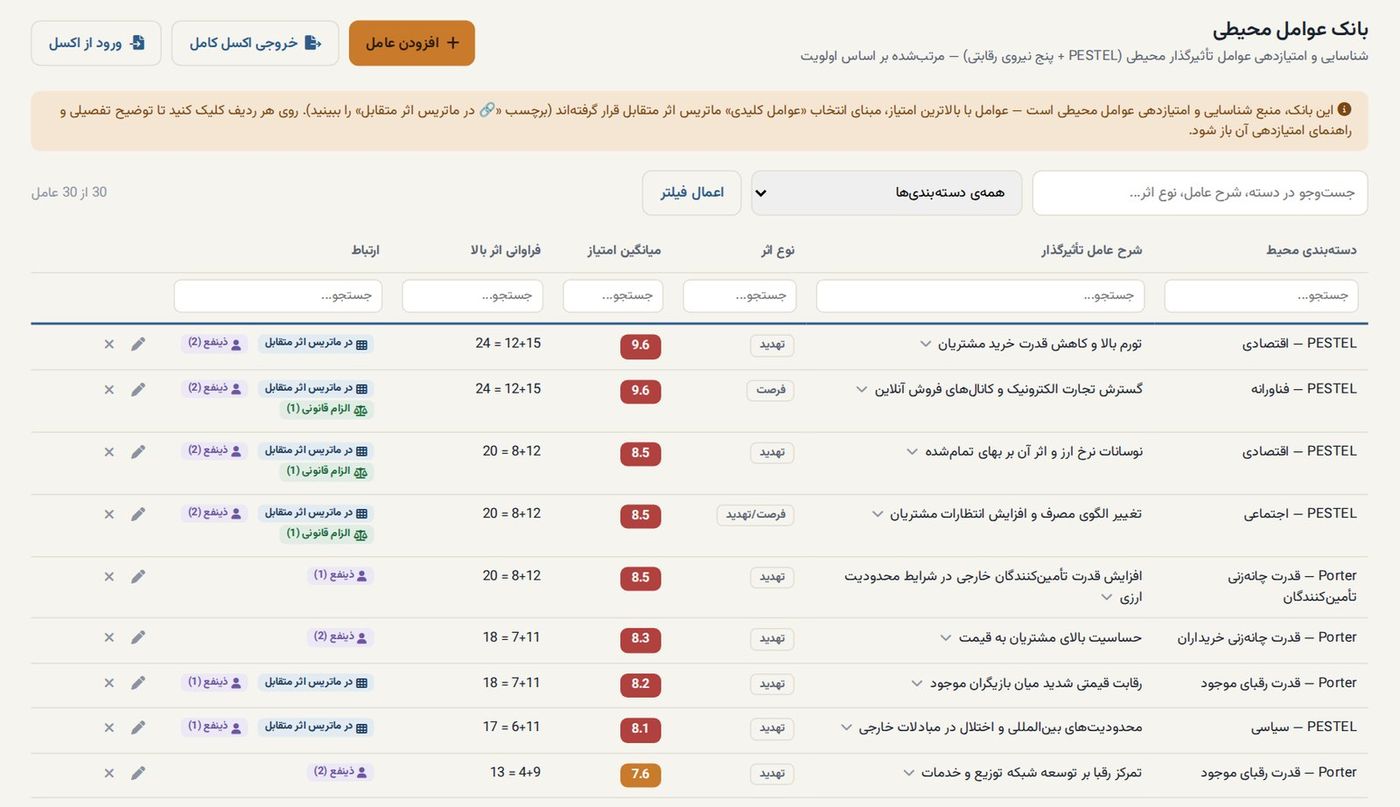Remove the گسترش تجارت الکترونیک row

(x=109, y=389)
